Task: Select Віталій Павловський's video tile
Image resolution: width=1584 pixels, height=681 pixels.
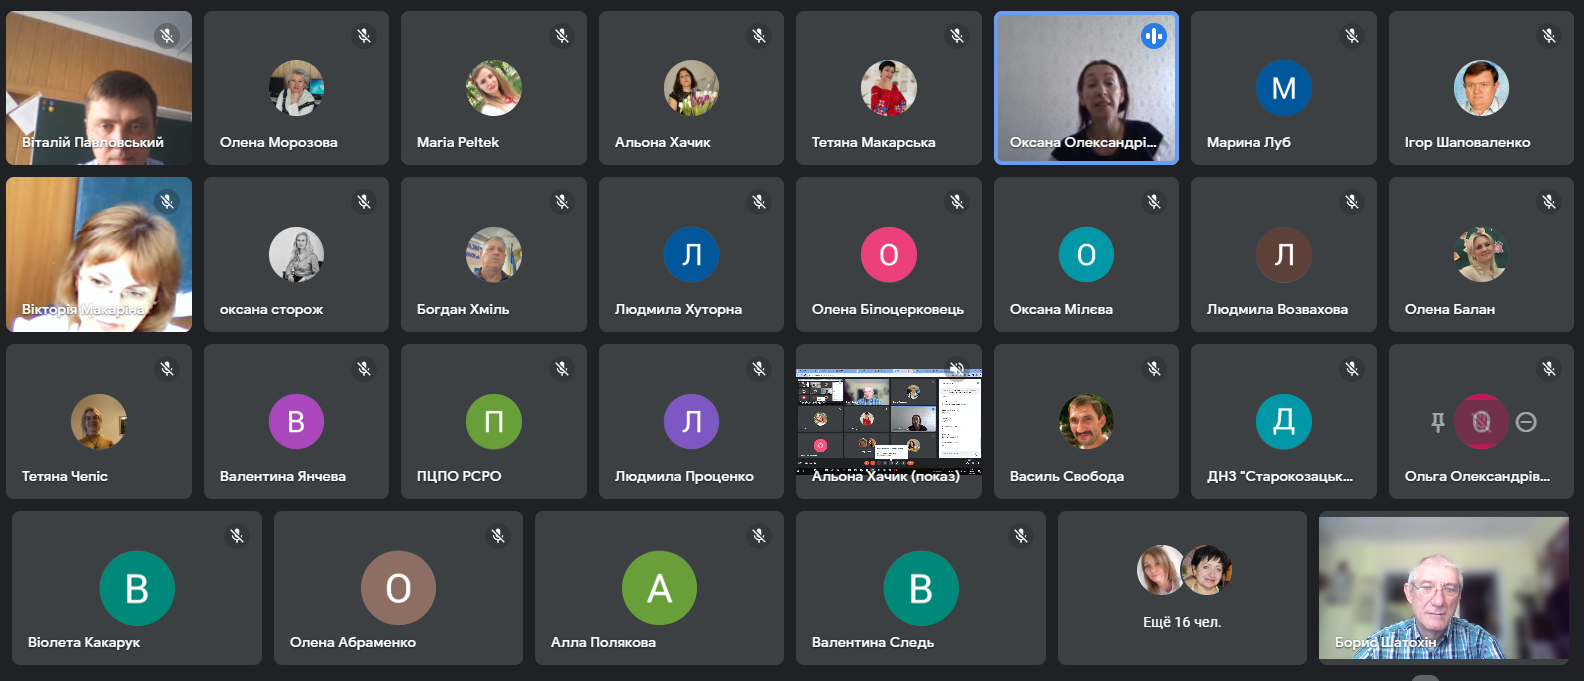Action: 98,88
